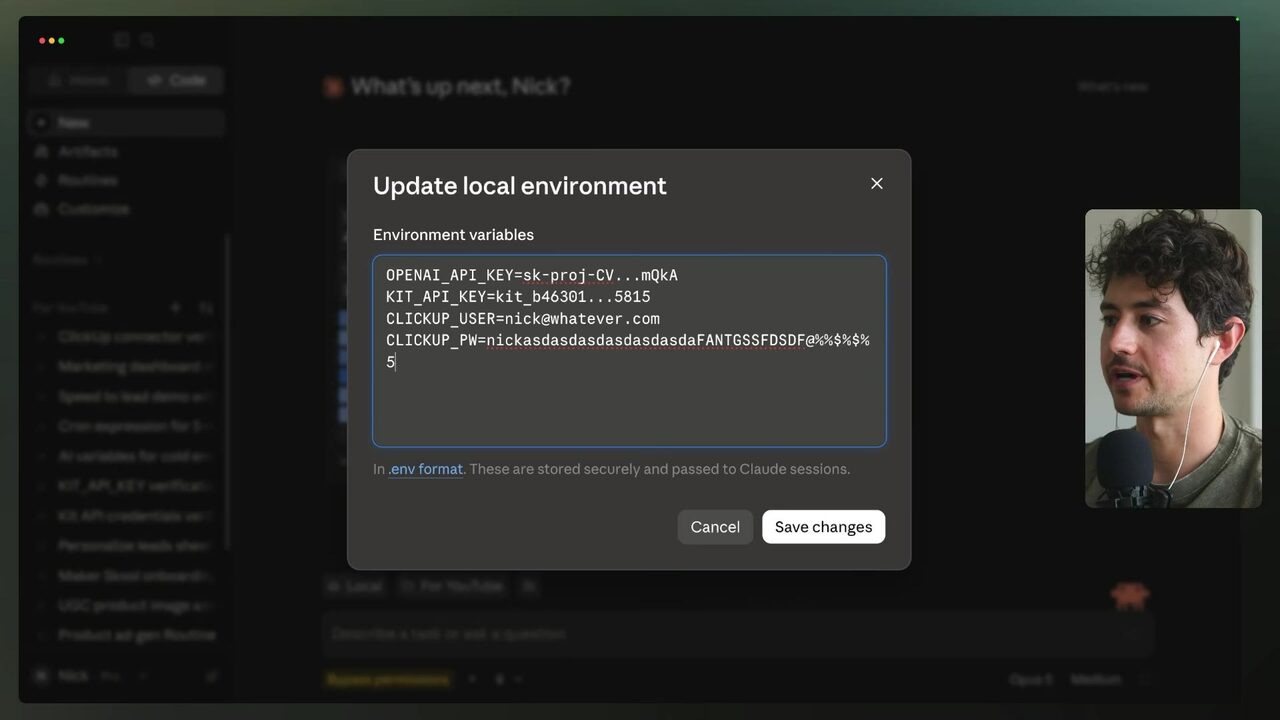Open the Nick account menu at sidebar bottom
The height and width of the screenshot is (720, 1280).
click(90, 676)
